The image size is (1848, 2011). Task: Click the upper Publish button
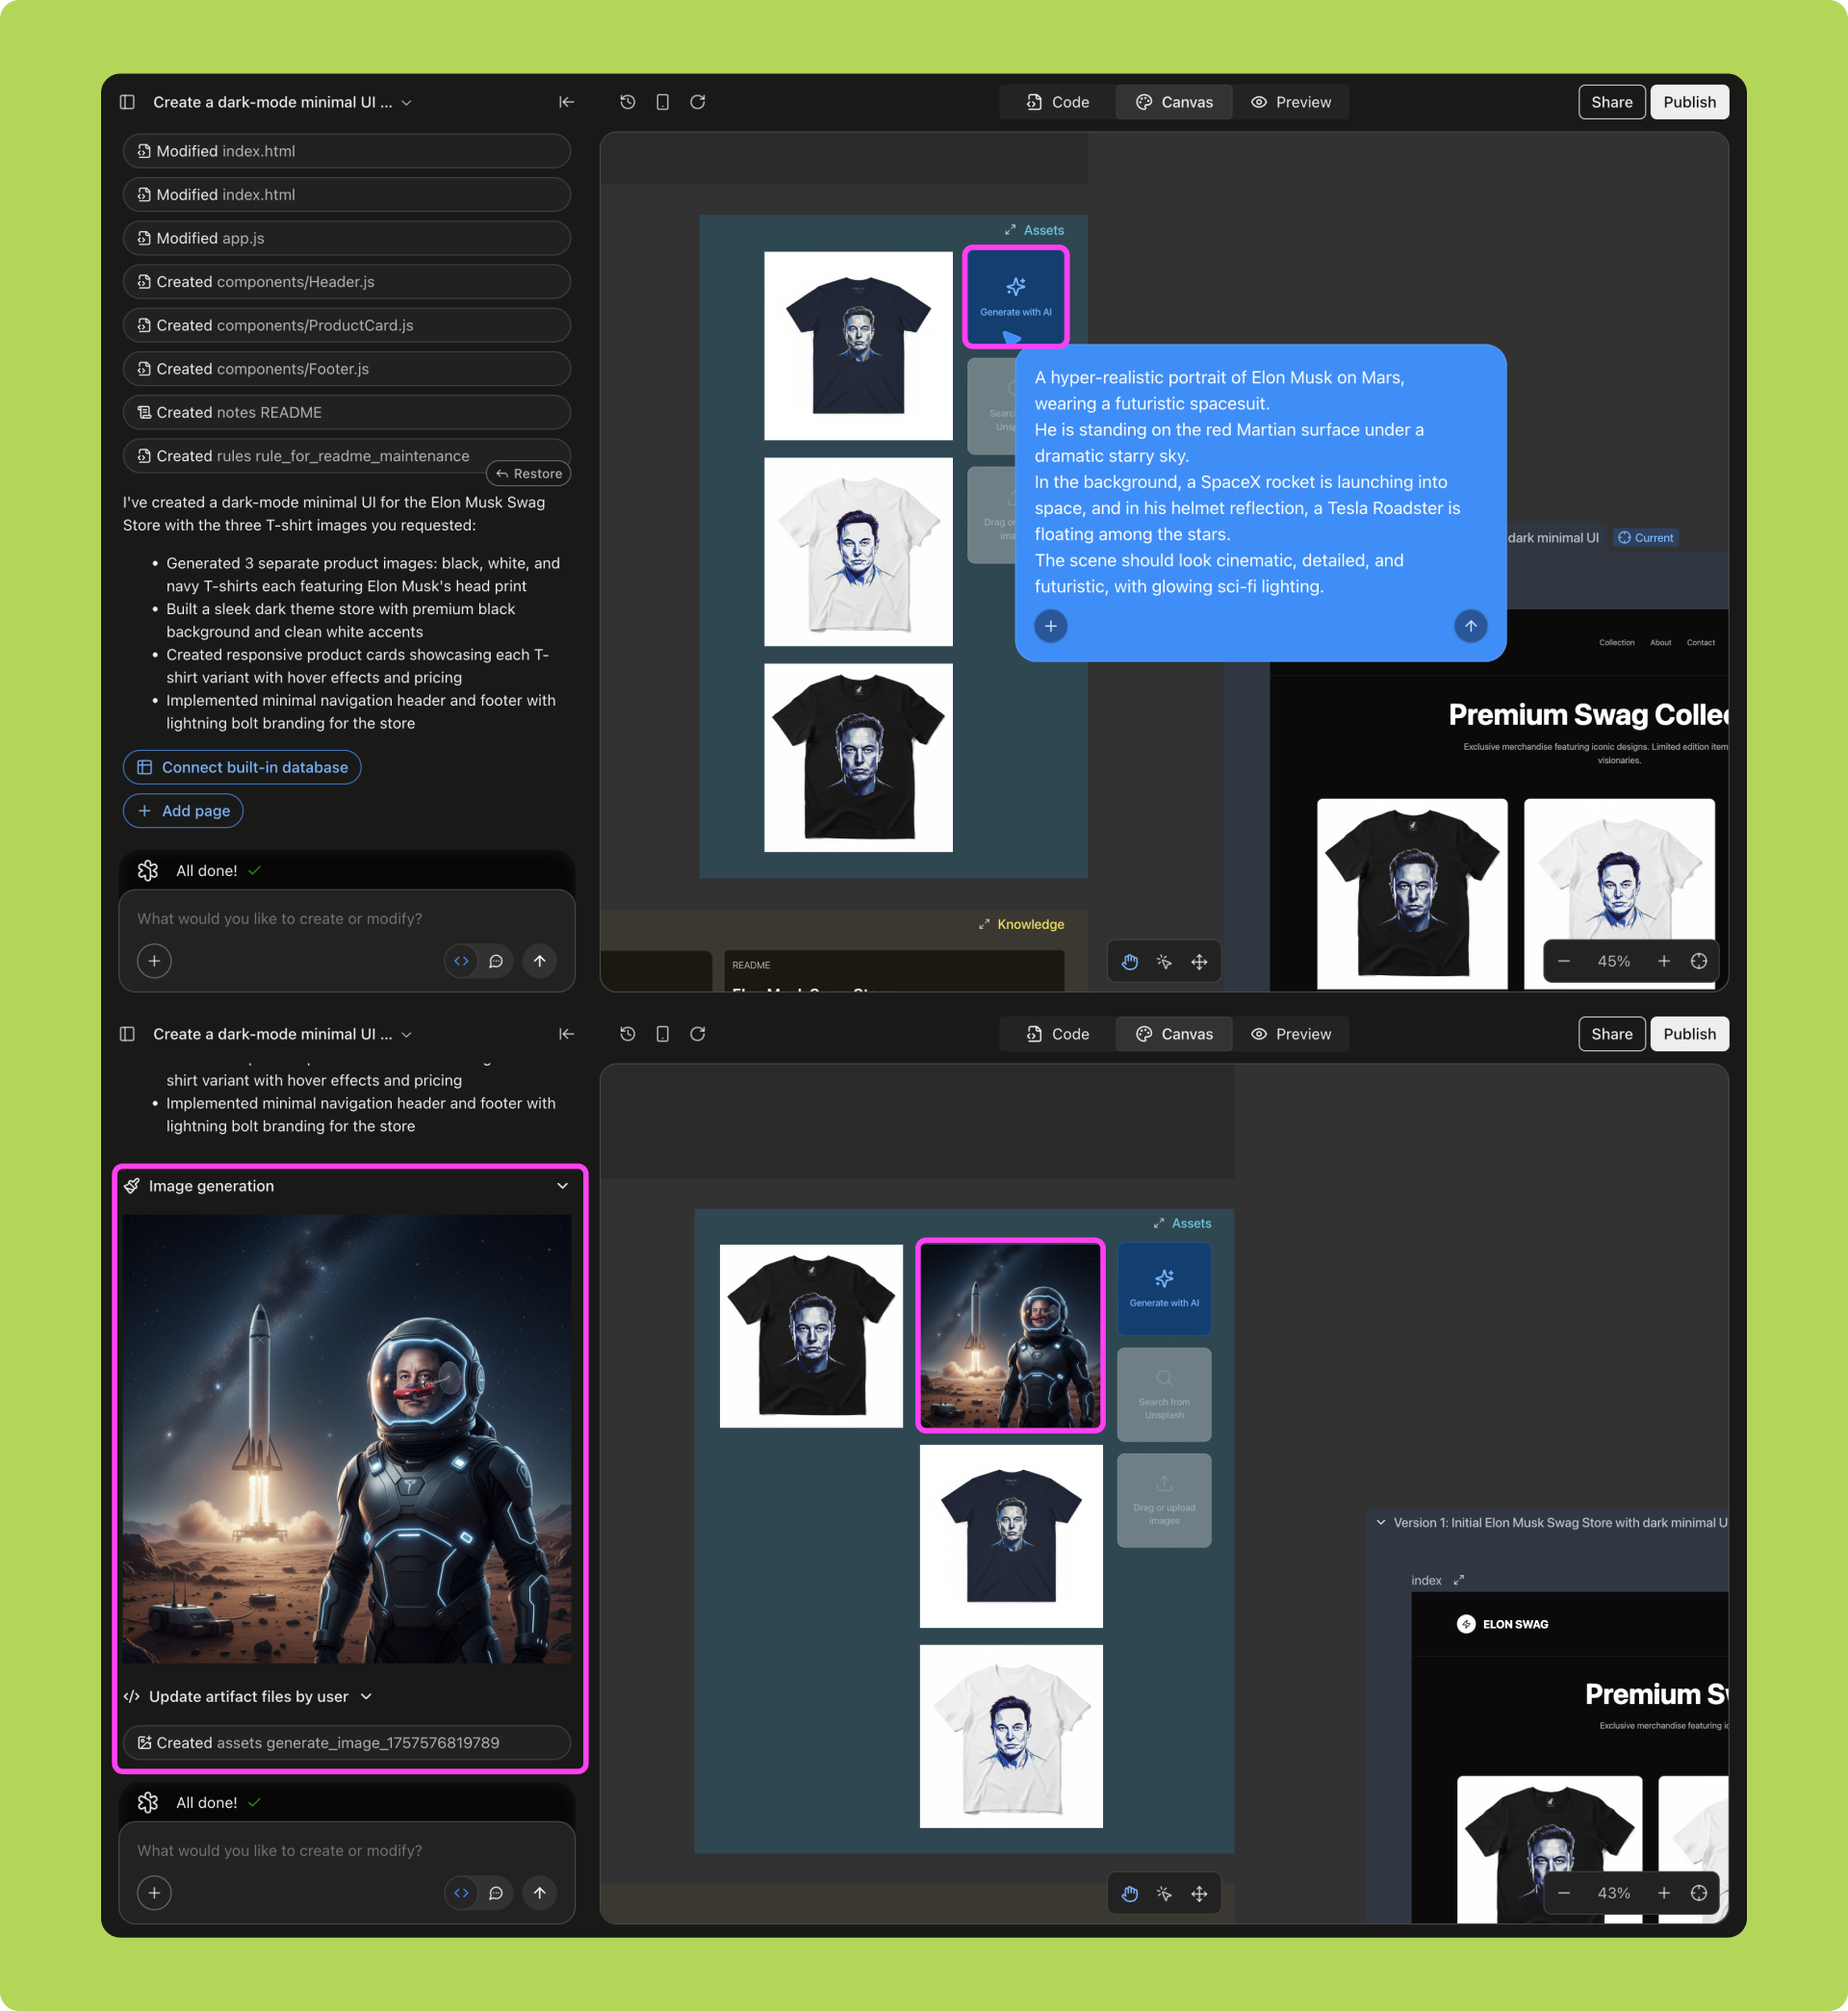point(1688,102)
